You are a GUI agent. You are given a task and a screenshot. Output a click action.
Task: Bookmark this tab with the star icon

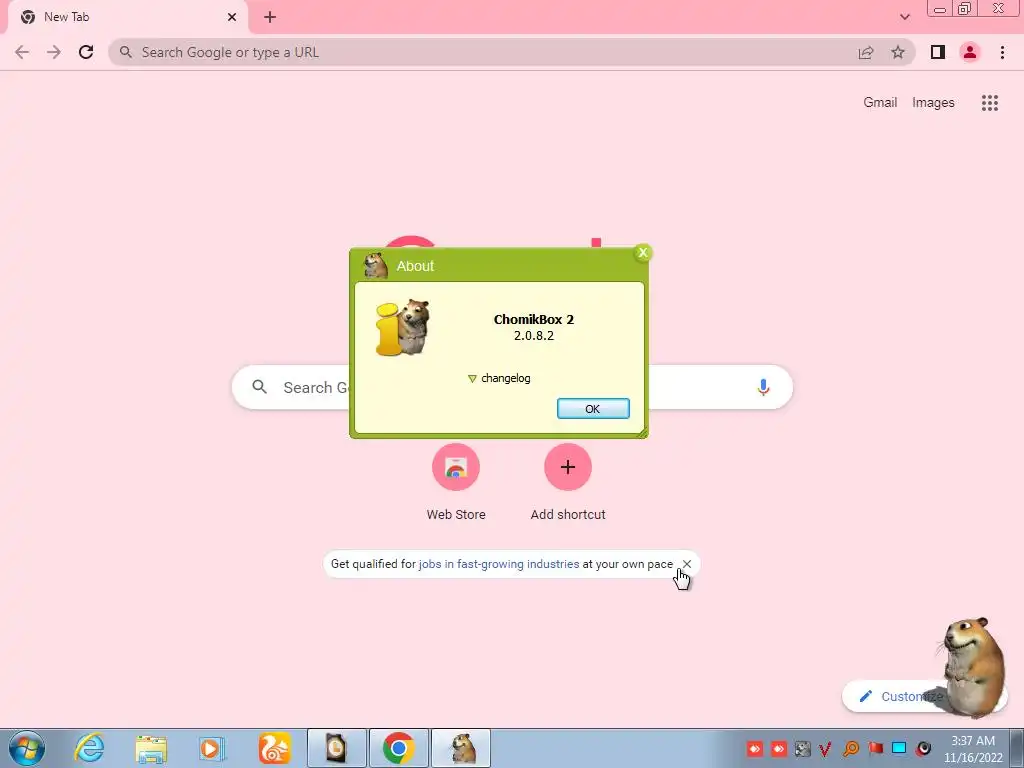pyautogui.click(x=898, y=52)
